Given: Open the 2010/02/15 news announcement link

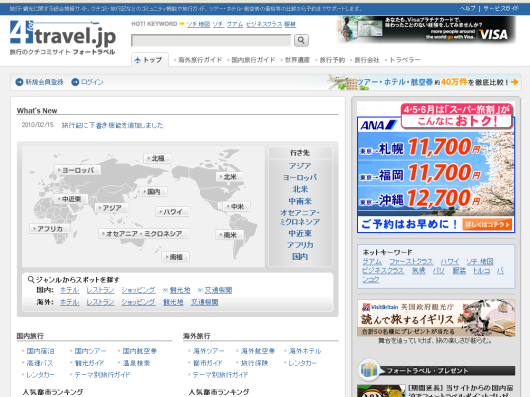Looking at the screenshot, I should tap(112, 125).
